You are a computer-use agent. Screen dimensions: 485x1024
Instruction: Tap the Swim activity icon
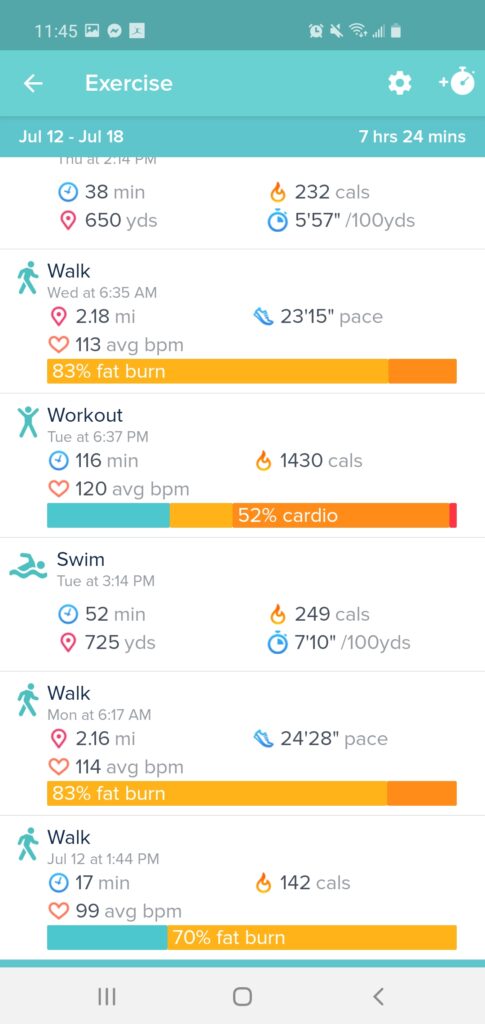click(28, 566)
